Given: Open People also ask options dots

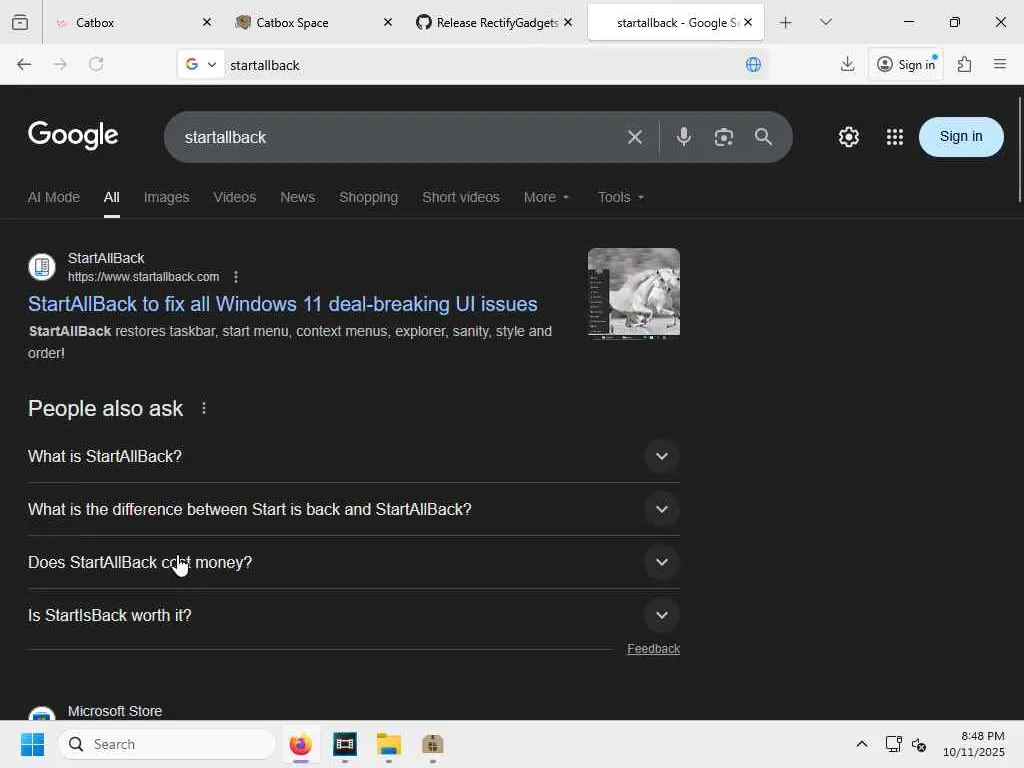Looking at the screenshot, I should point(204,408).
